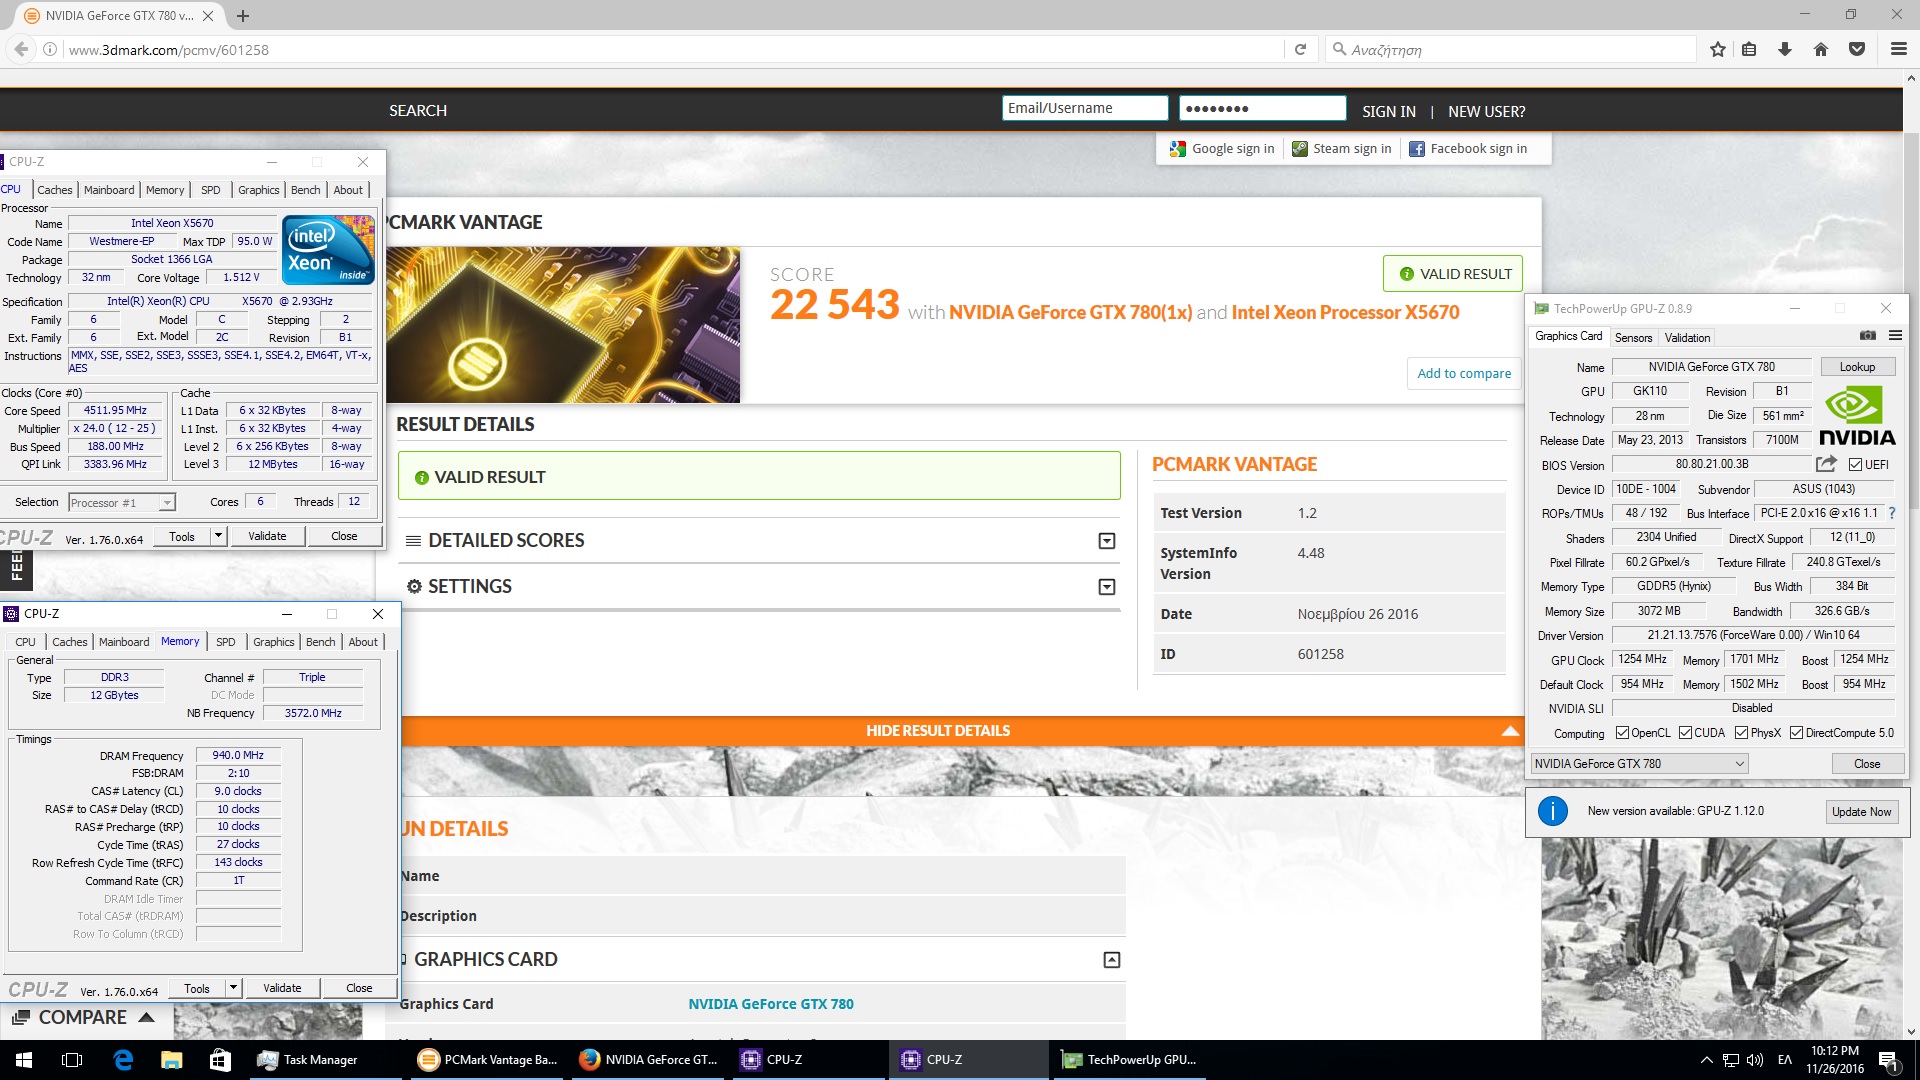1920x1080 pixels.
Task: Focus the Email/Username input field
Action: pyautogui.click(x=1084, y=108)
